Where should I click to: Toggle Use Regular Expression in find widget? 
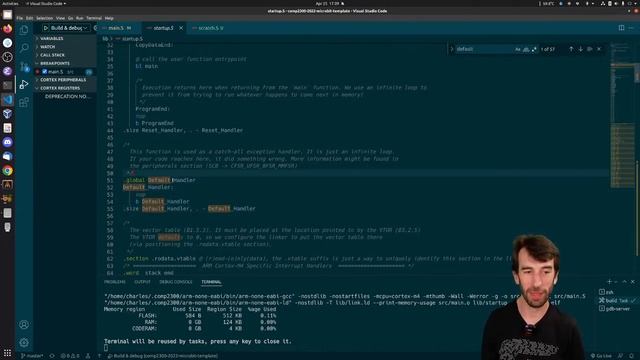[534, 49]
